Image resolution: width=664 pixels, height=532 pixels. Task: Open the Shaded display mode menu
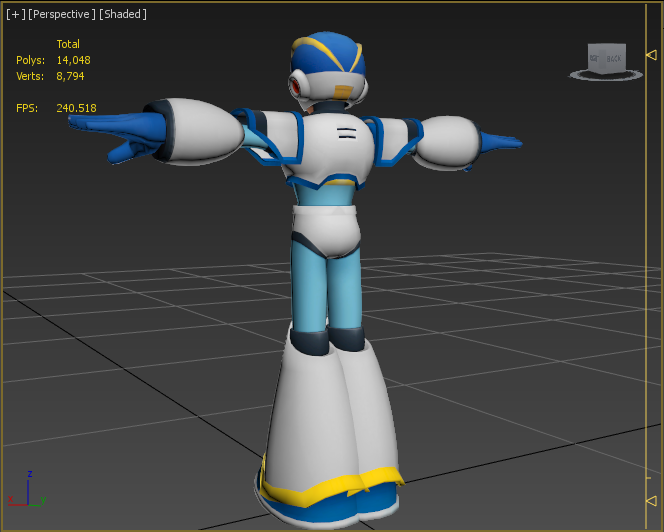123,14
